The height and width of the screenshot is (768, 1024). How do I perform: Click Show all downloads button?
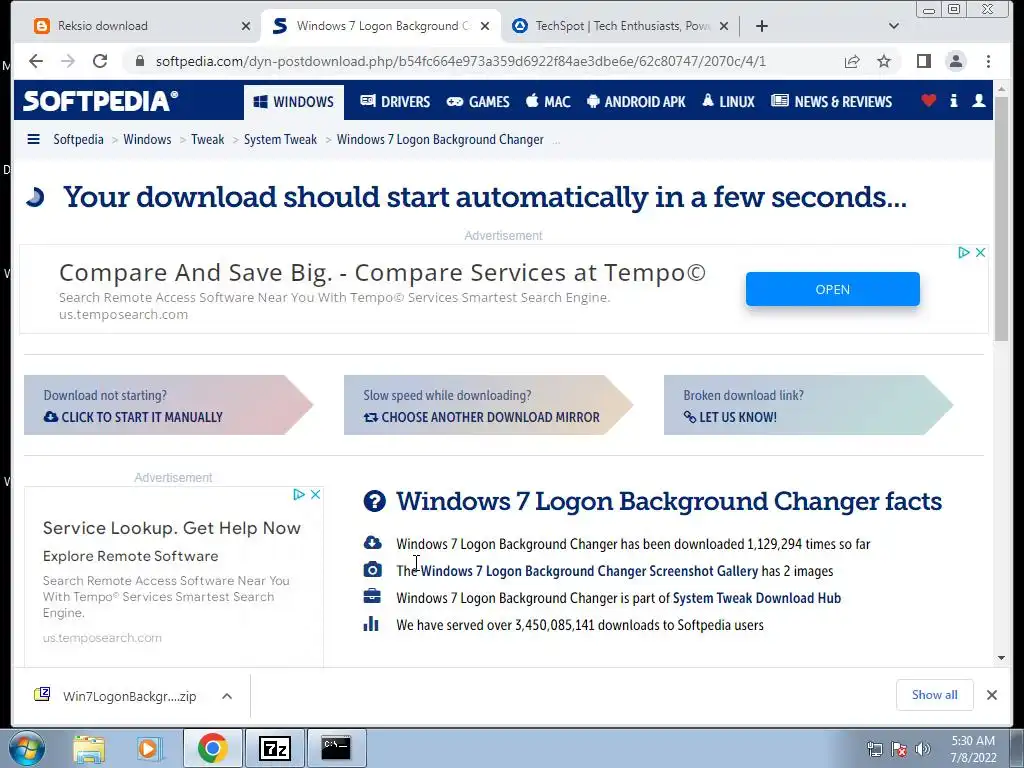(935, 695)
